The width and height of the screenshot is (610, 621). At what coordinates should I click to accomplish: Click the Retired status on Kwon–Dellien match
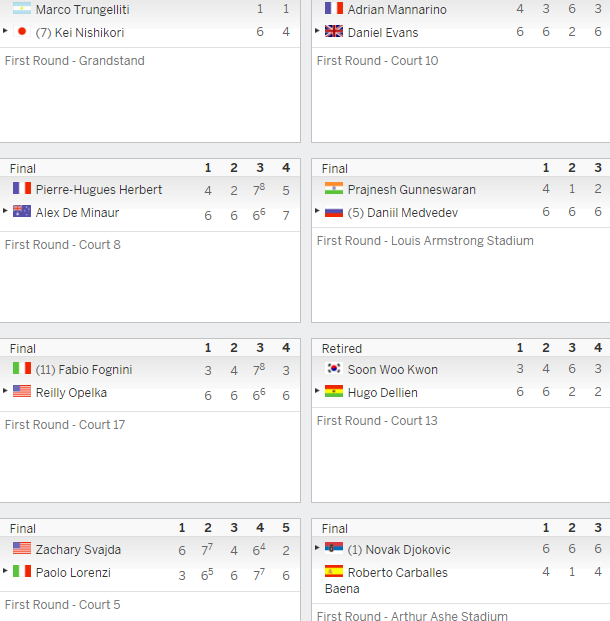click(x=342, y=349)
